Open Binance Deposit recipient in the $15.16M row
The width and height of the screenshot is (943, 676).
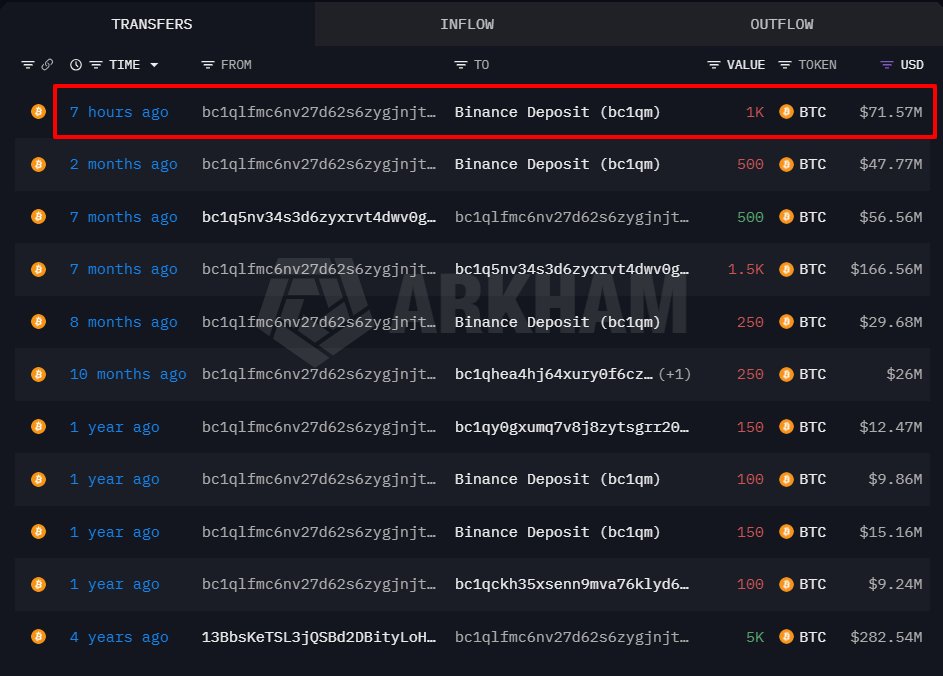558,532
